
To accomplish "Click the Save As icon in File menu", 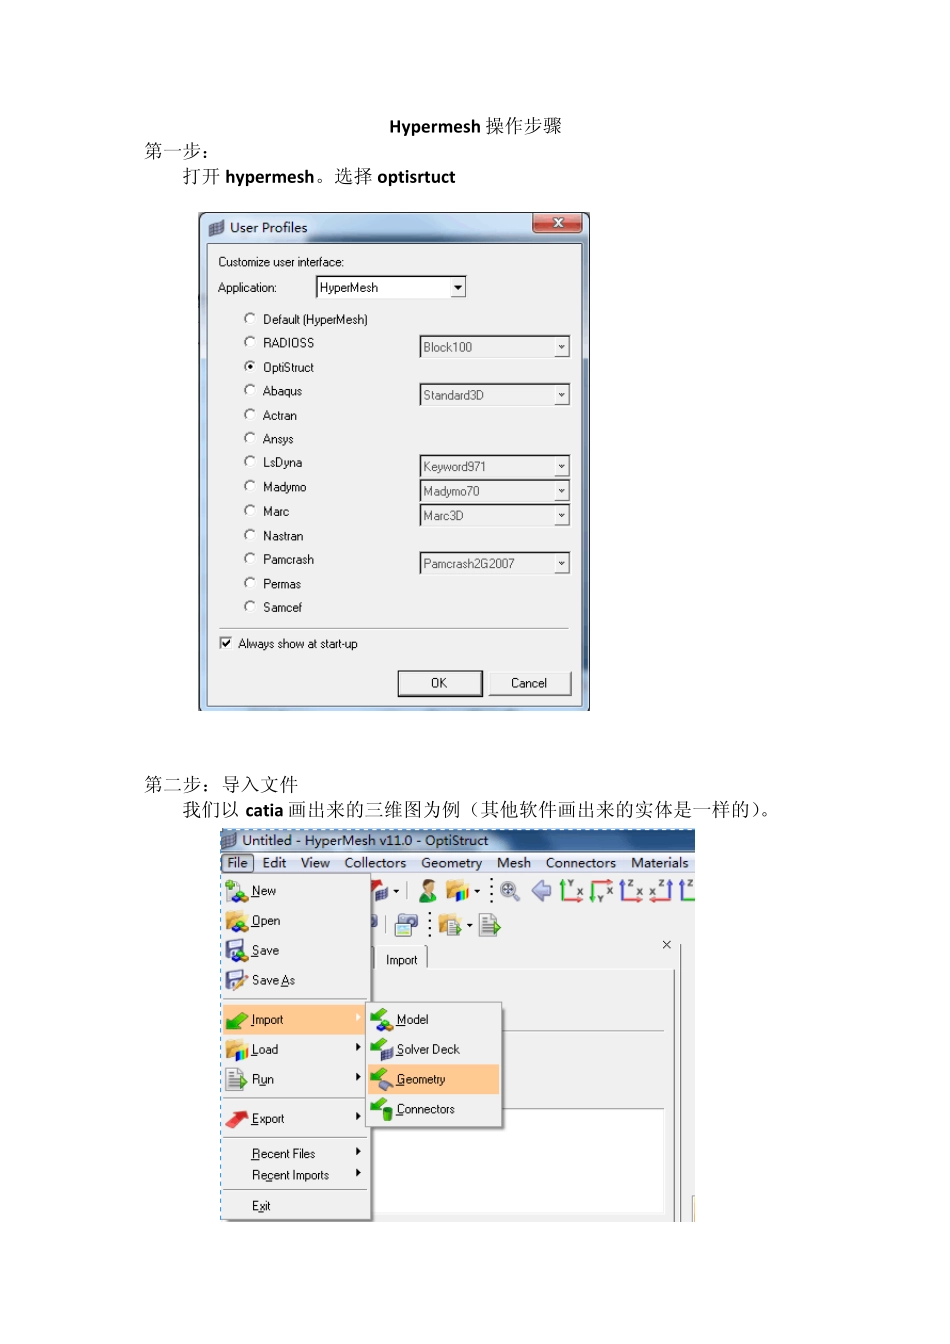I will point(236,980).
